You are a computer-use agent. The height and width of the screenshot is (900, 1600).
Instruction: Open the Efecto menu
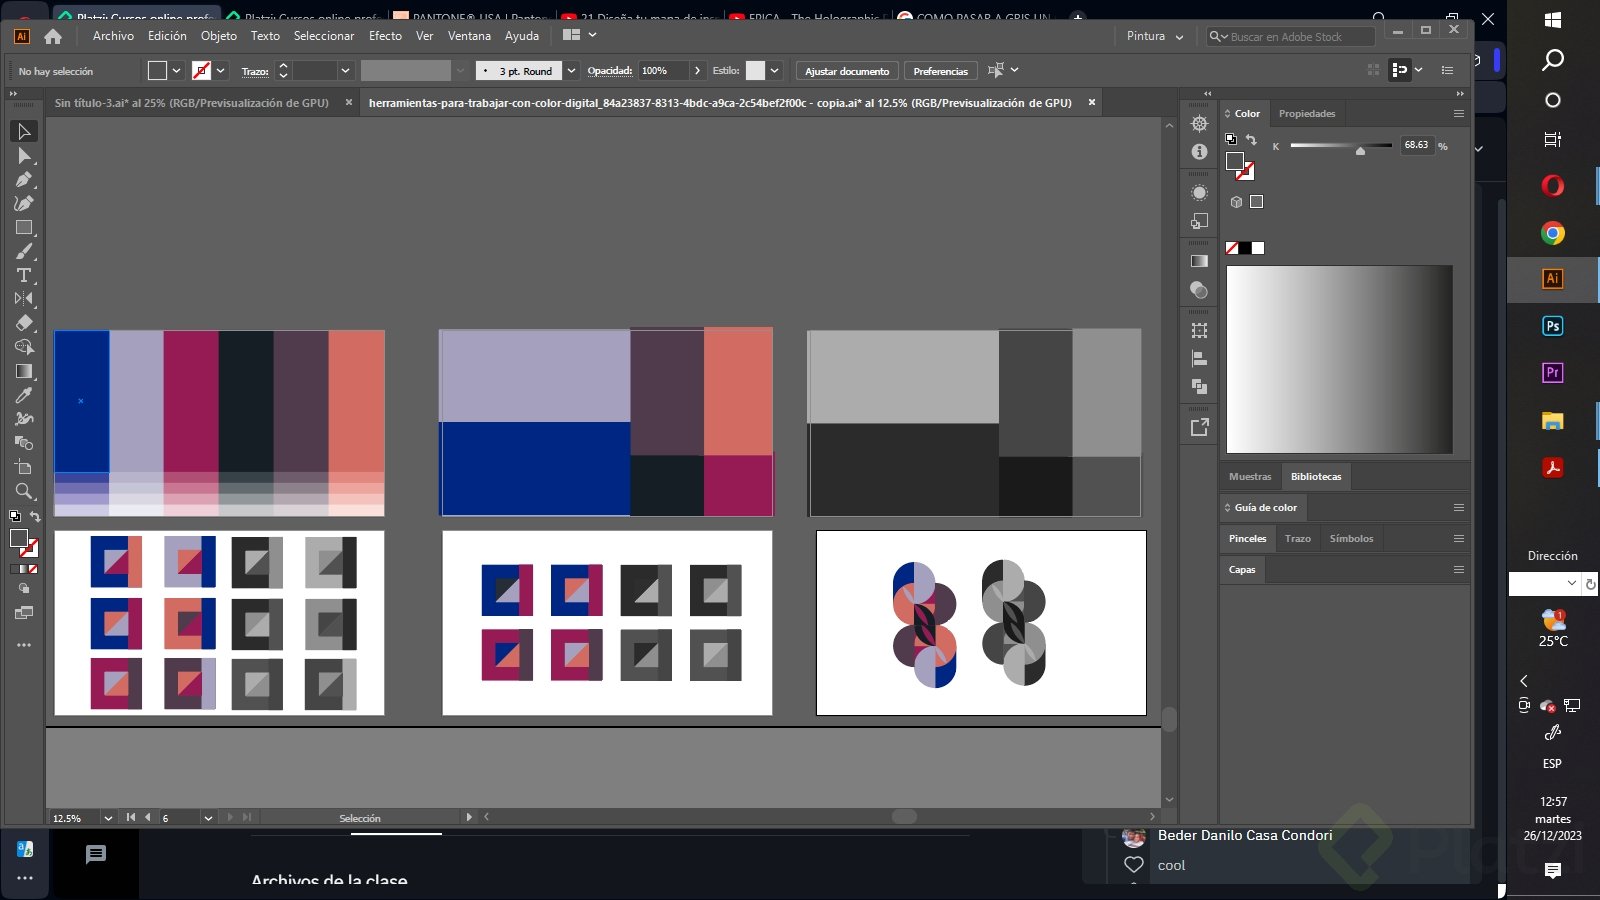pyautogui.click(x=385, y=36)
